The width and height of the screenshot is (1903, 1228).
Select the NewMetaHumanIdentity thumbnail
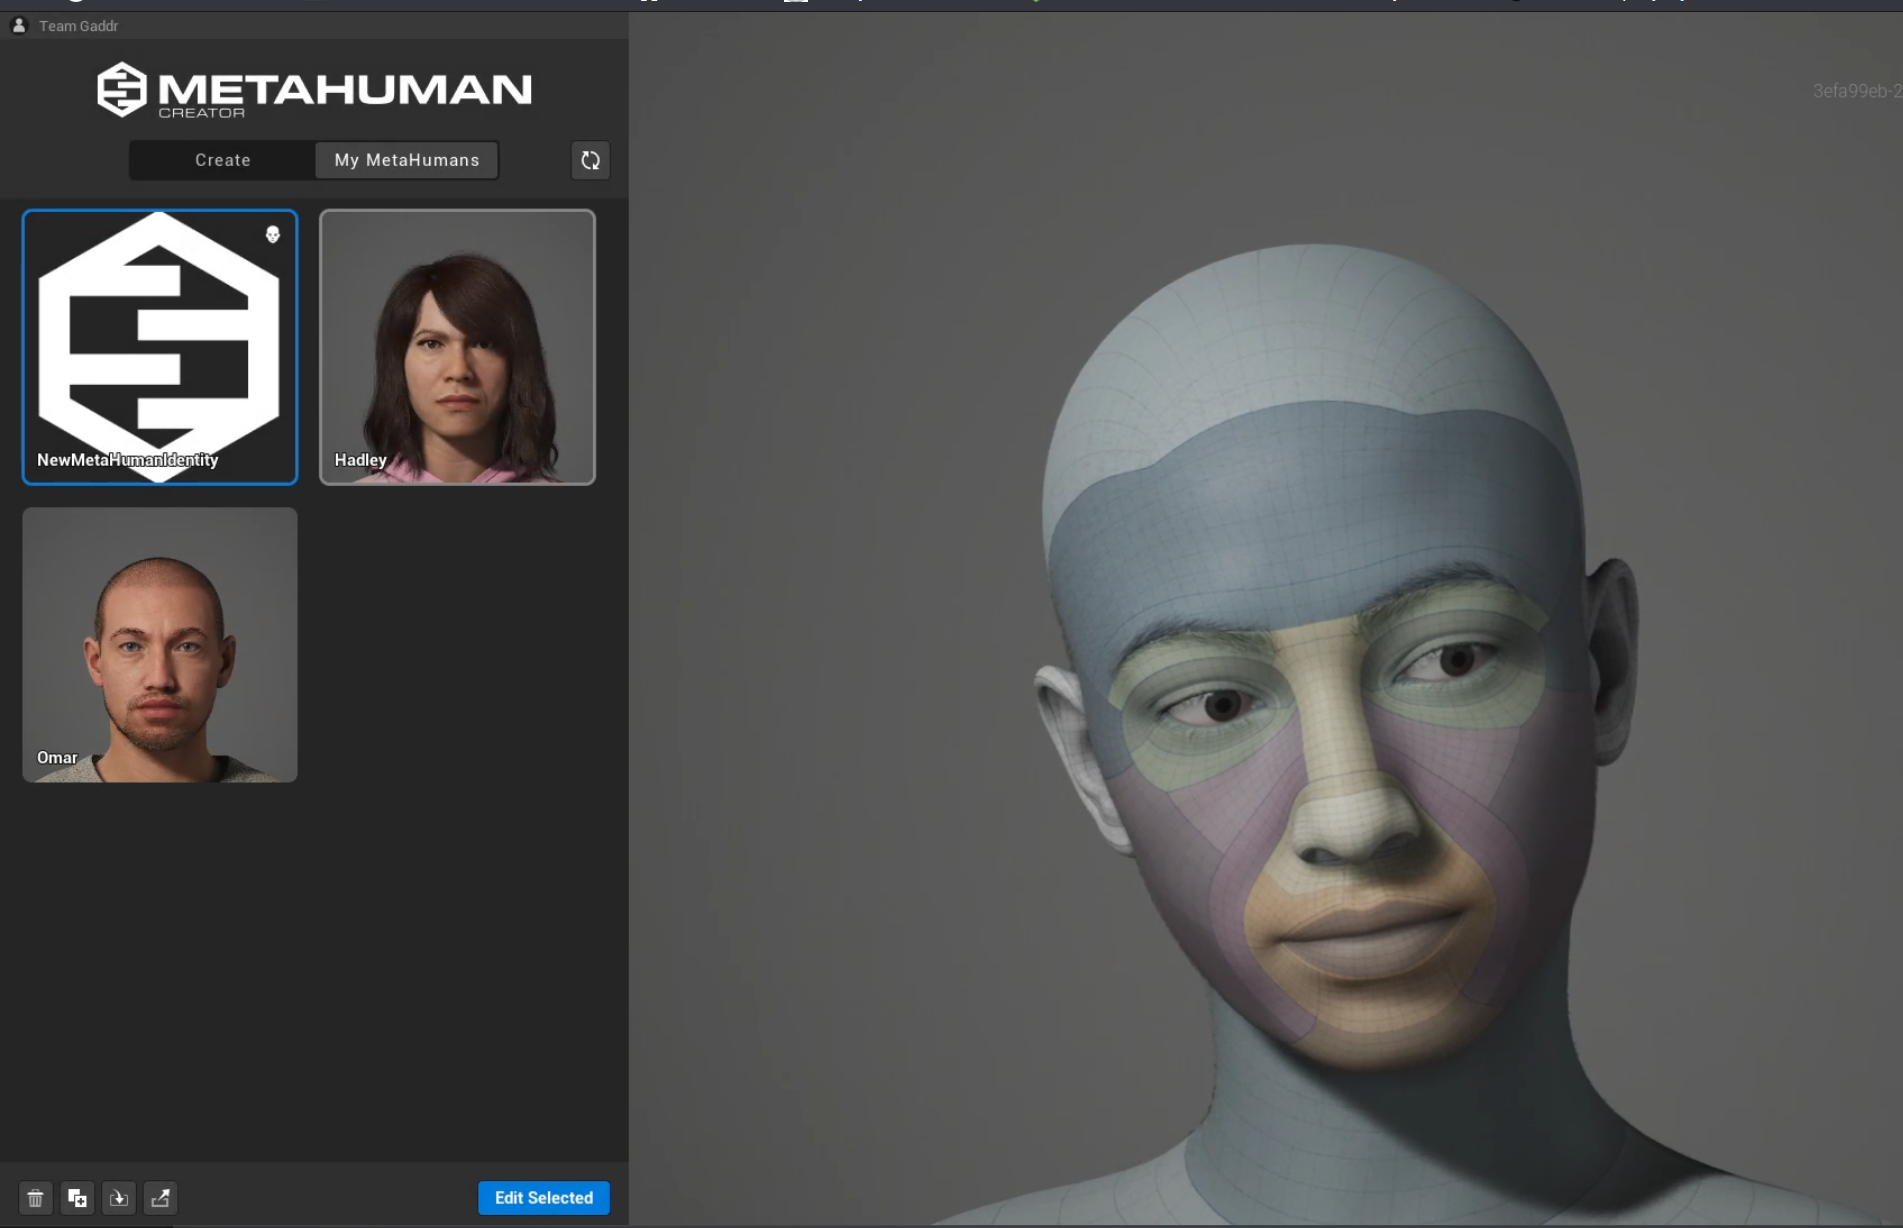coord(160,347)
